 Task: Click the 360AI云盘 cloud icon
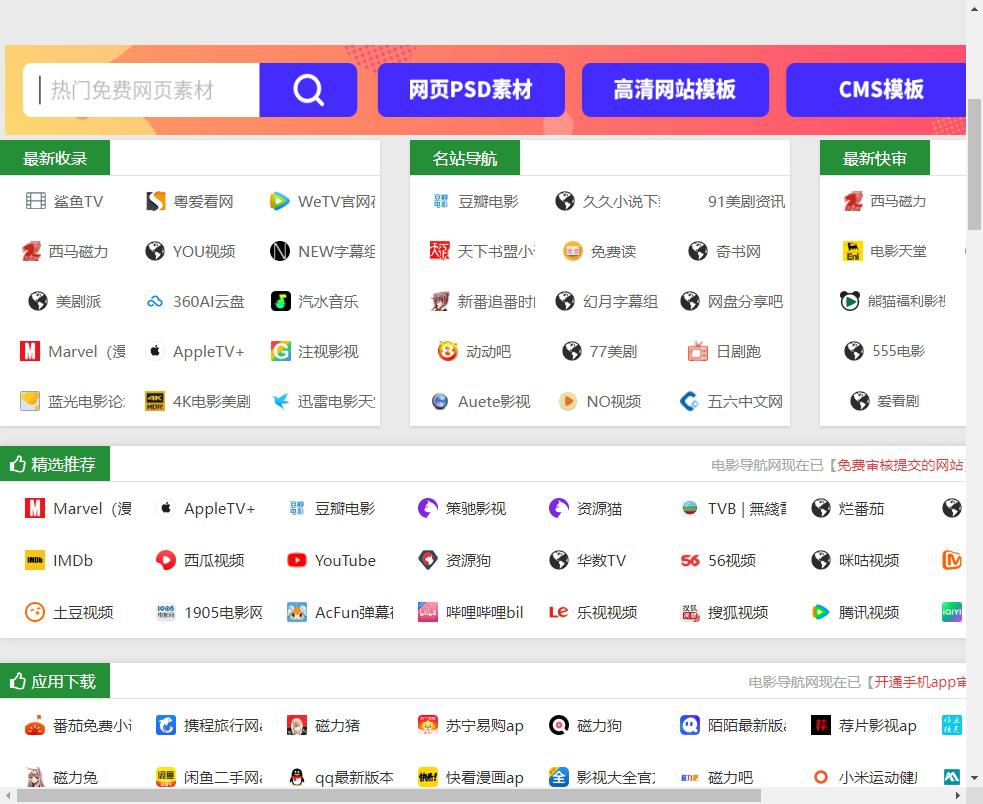[155, 302]
